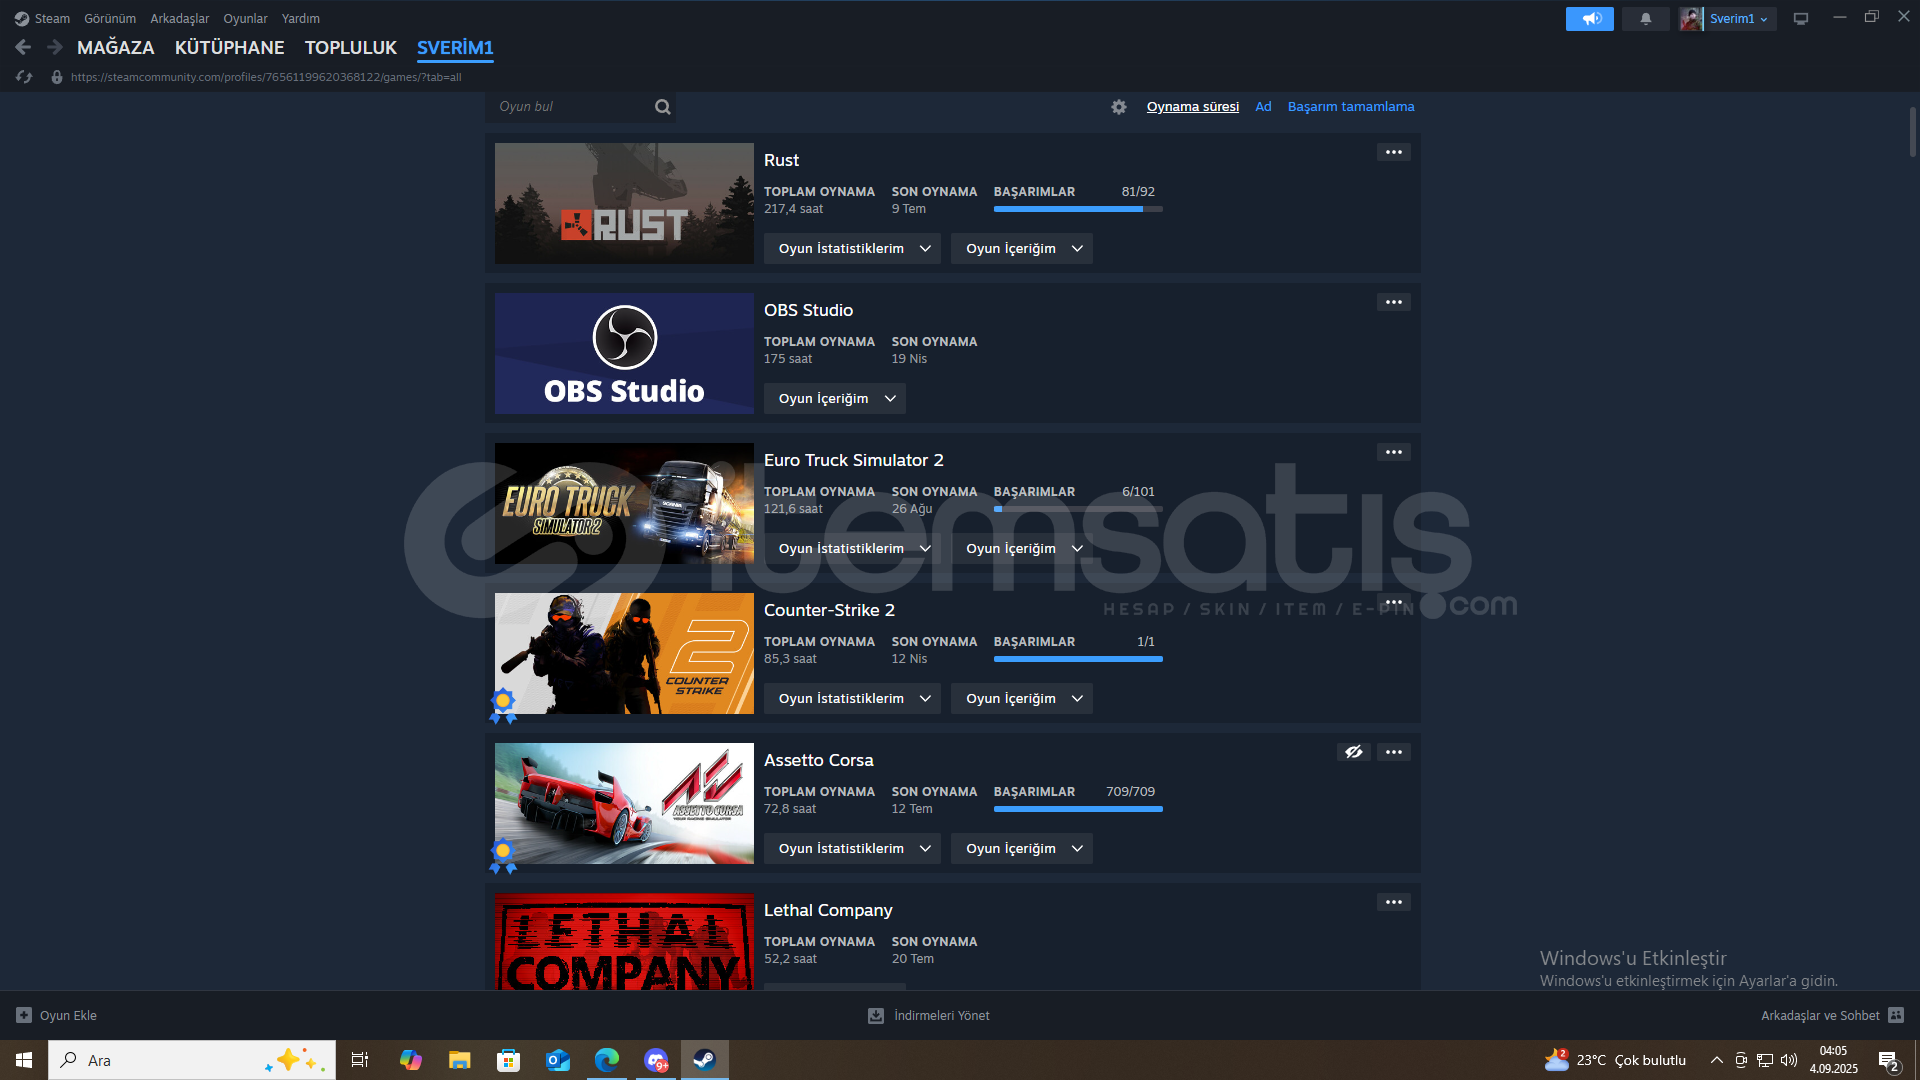Open the Rust game thumbnail
The height and width of the screenshot is (1080, 1920).
point(624,203)
